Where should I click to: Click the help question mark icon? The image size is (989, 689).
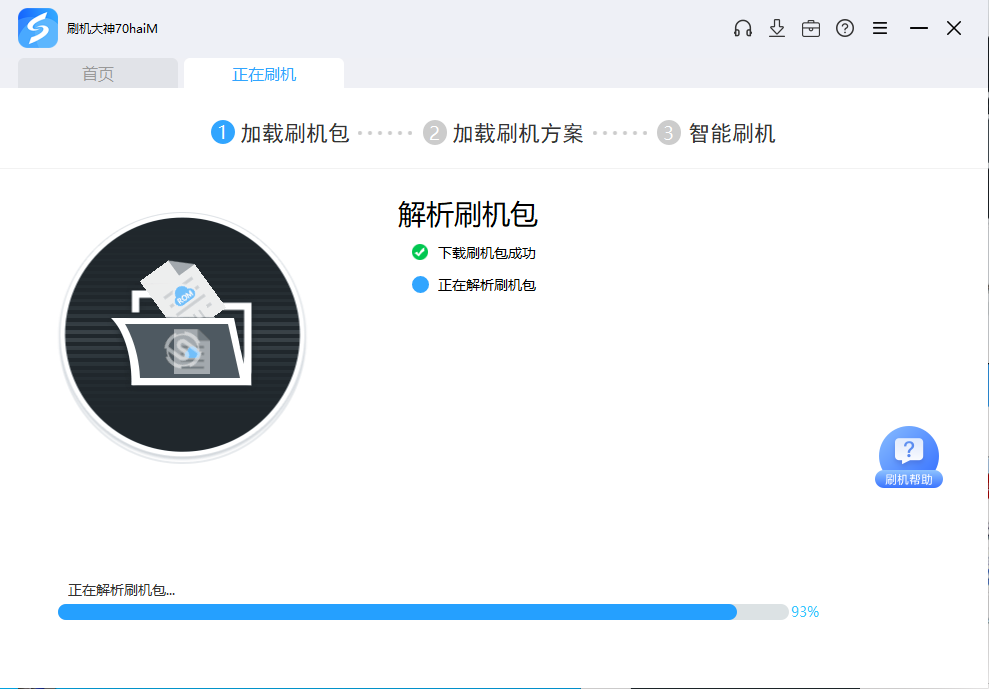[845, 29]
